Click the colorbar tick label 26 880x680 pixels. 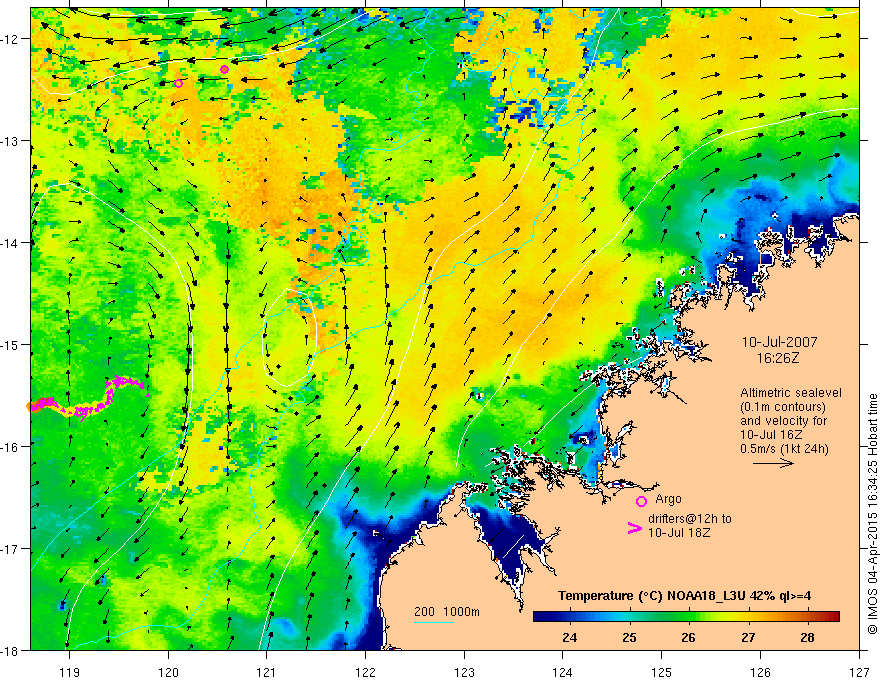coord(688,637)
